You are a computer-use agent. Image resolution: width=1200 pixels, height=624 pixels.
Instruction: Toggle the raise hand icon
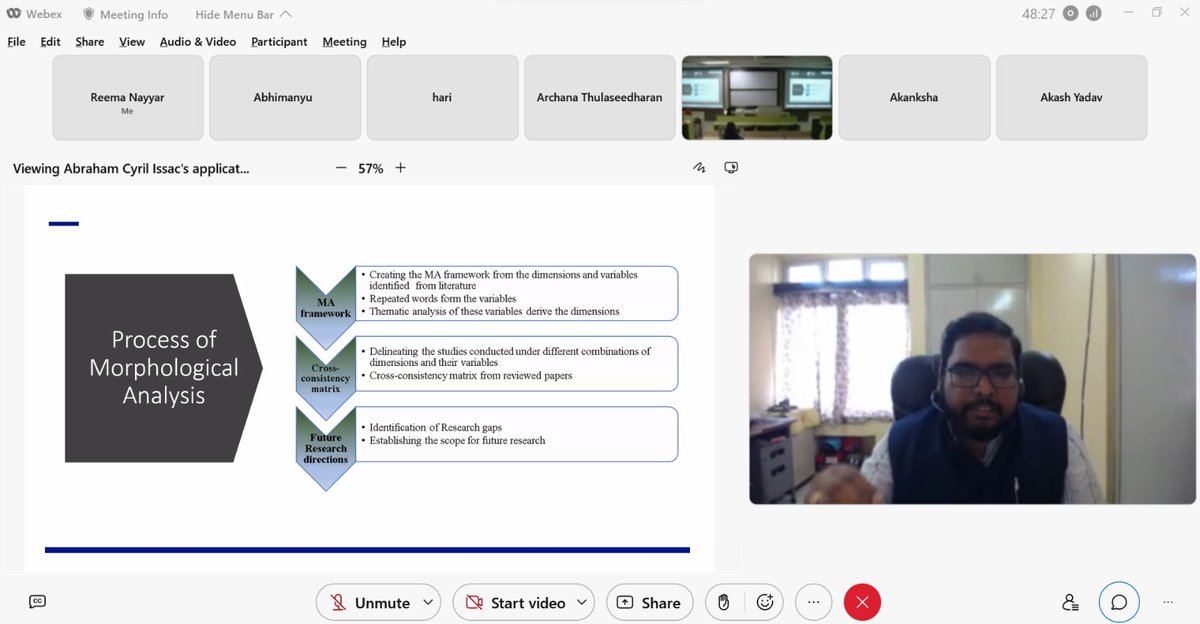[x=724, y=602]
